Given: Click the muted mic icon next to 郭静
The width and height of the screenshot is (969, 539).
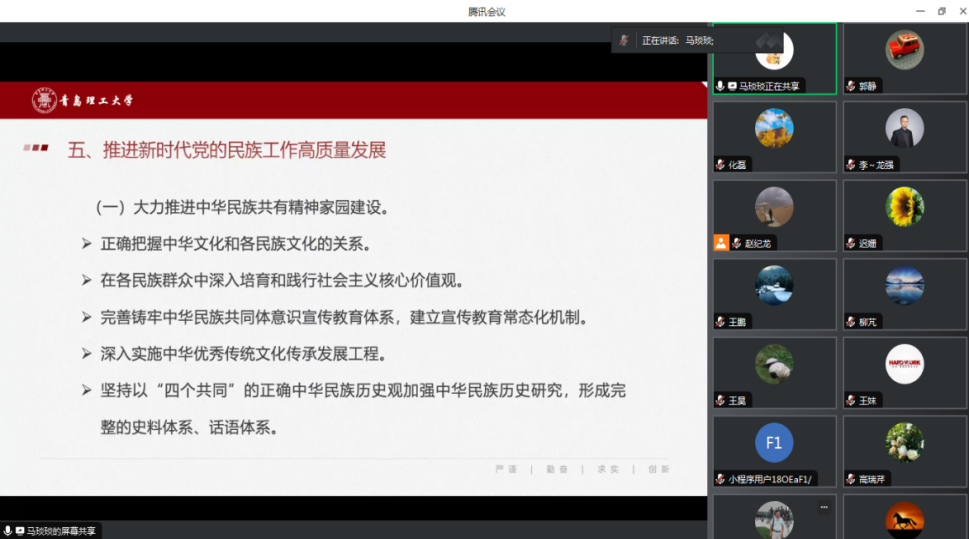Looking at the screenshot, I should (850, 86).
